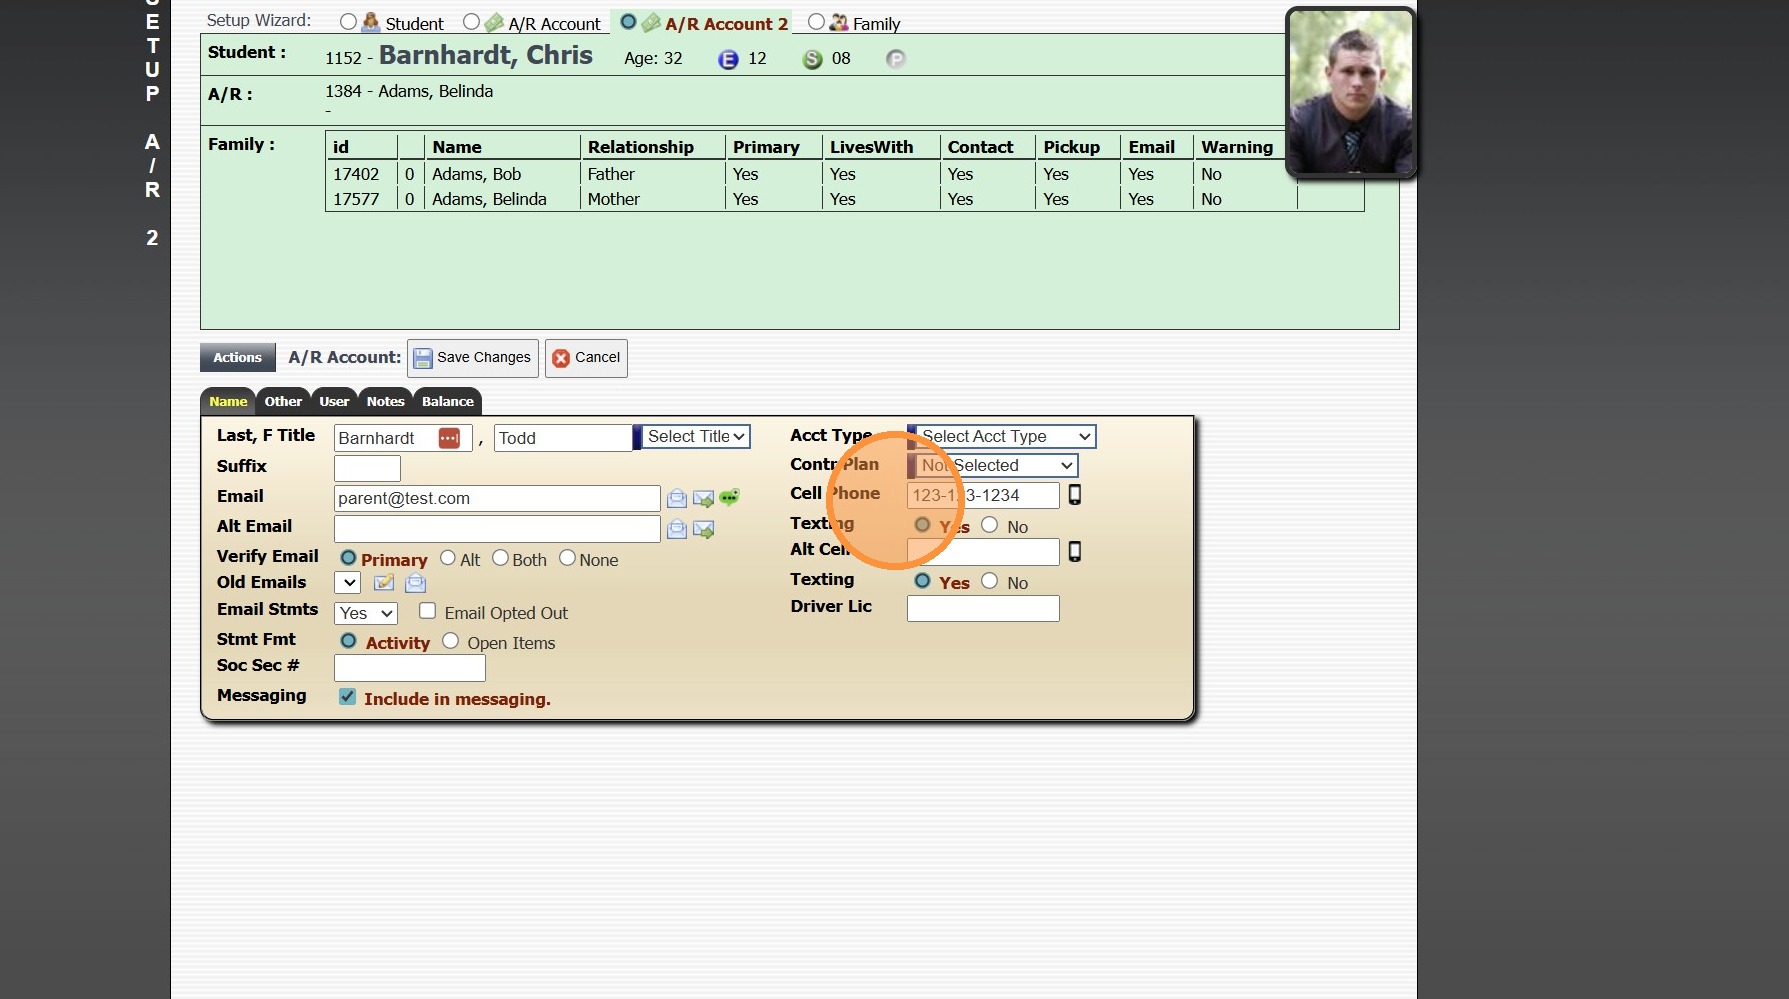Click family id 17402

click(x=356, y=174)
